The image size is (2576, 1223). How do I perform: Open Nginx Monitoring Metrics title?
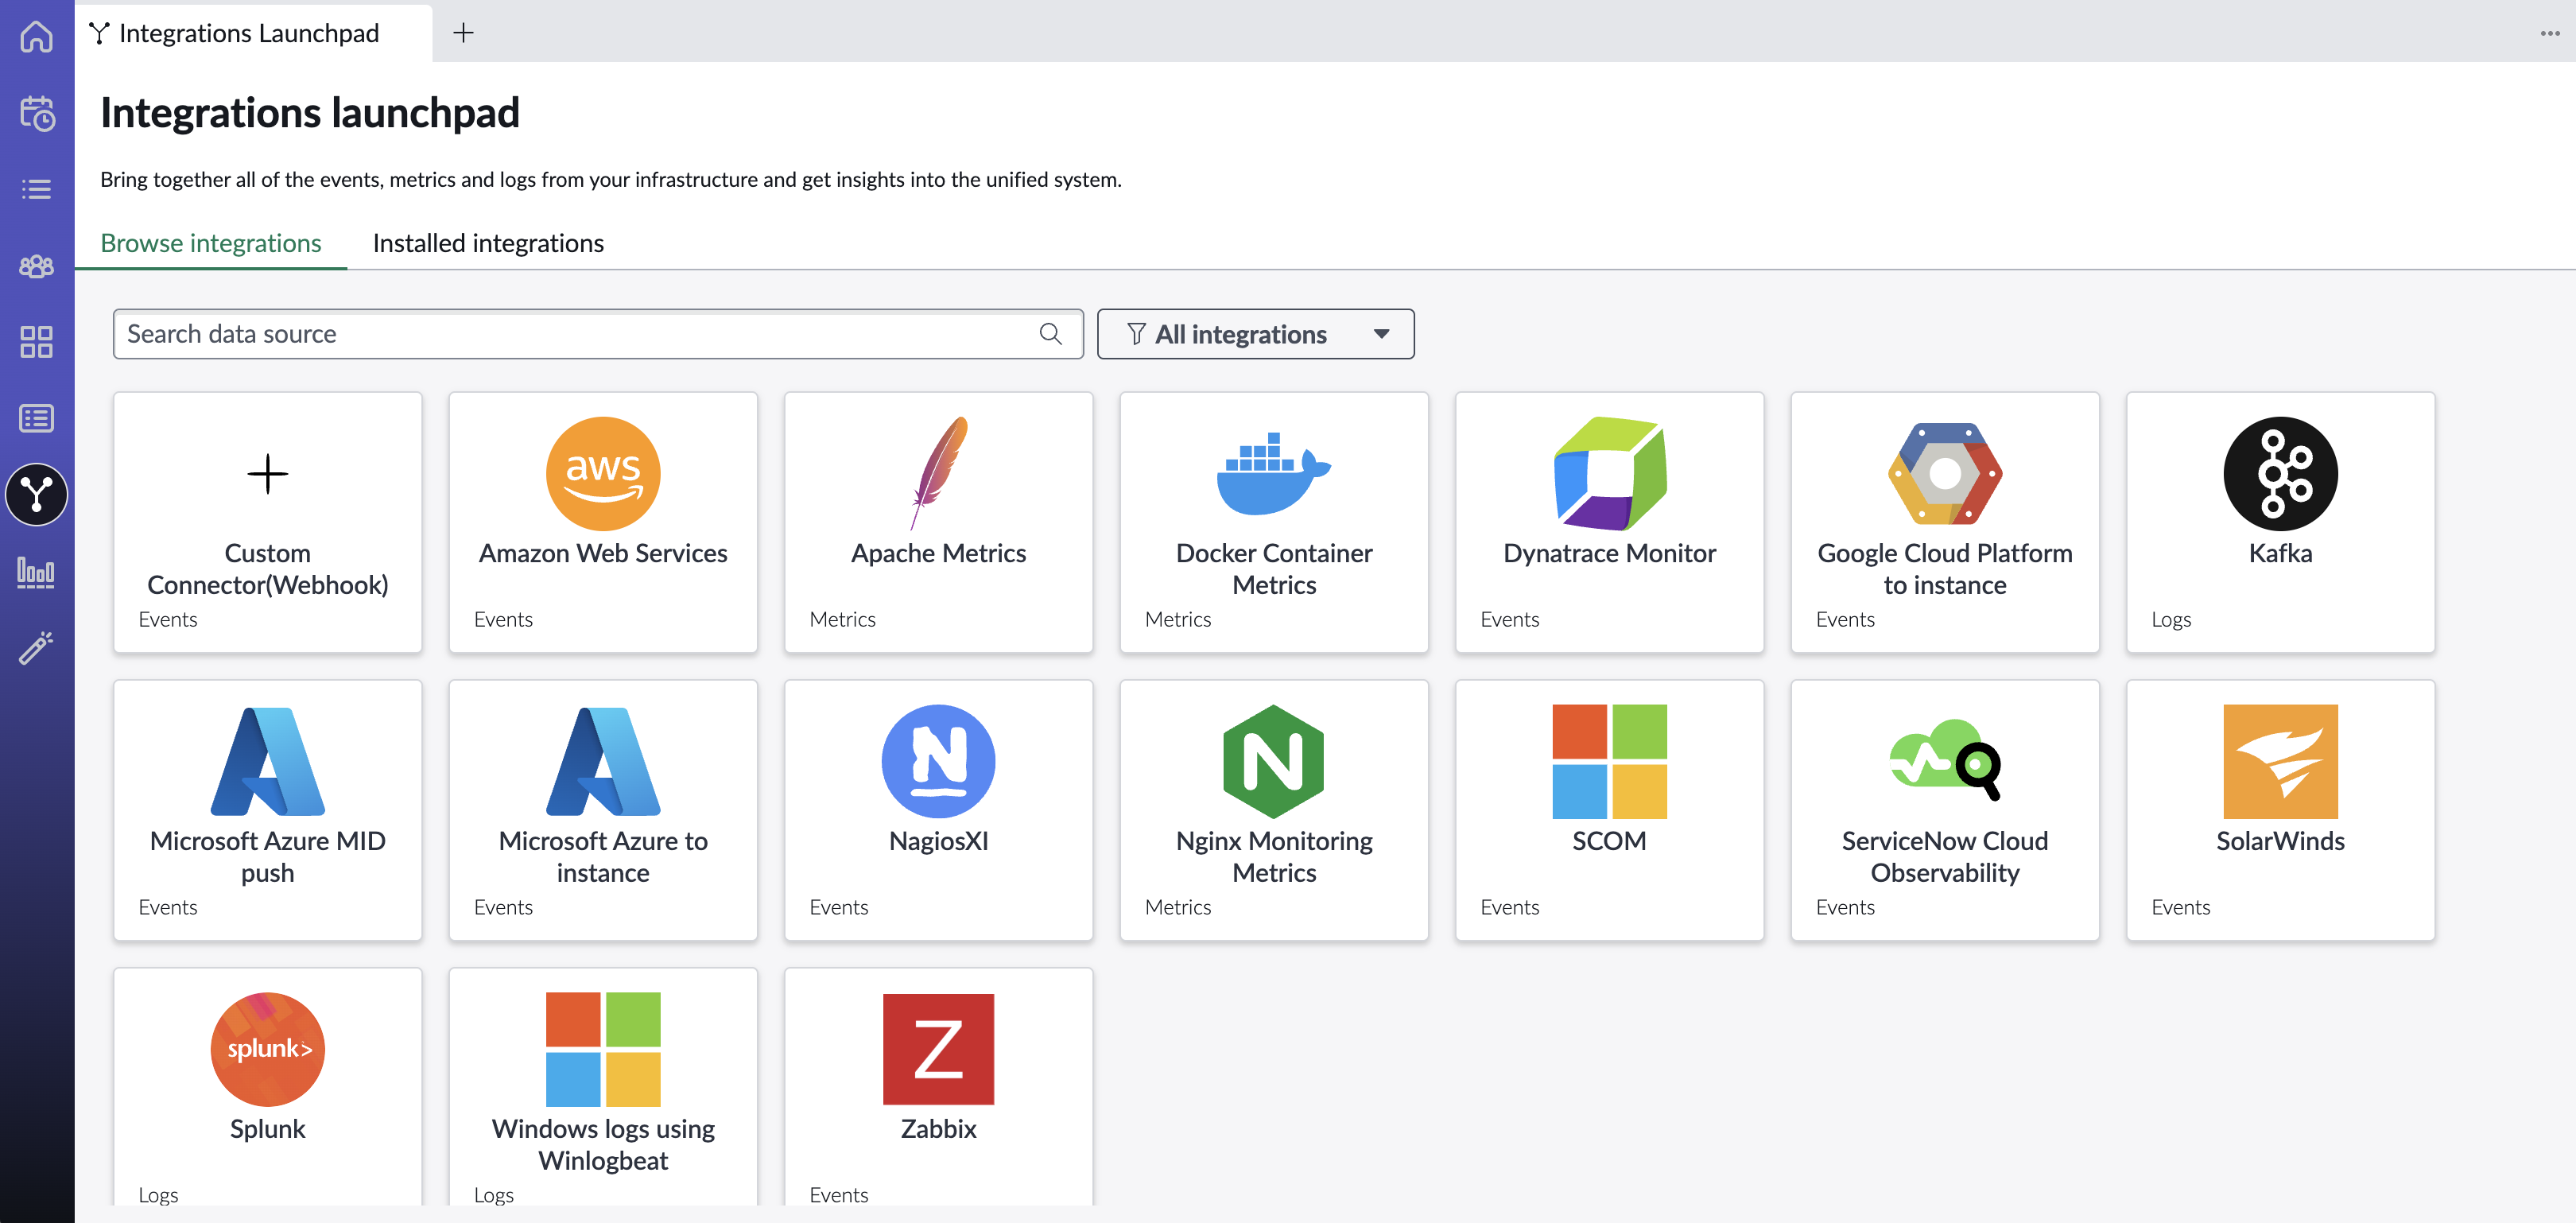click(x=1274, y=857)
